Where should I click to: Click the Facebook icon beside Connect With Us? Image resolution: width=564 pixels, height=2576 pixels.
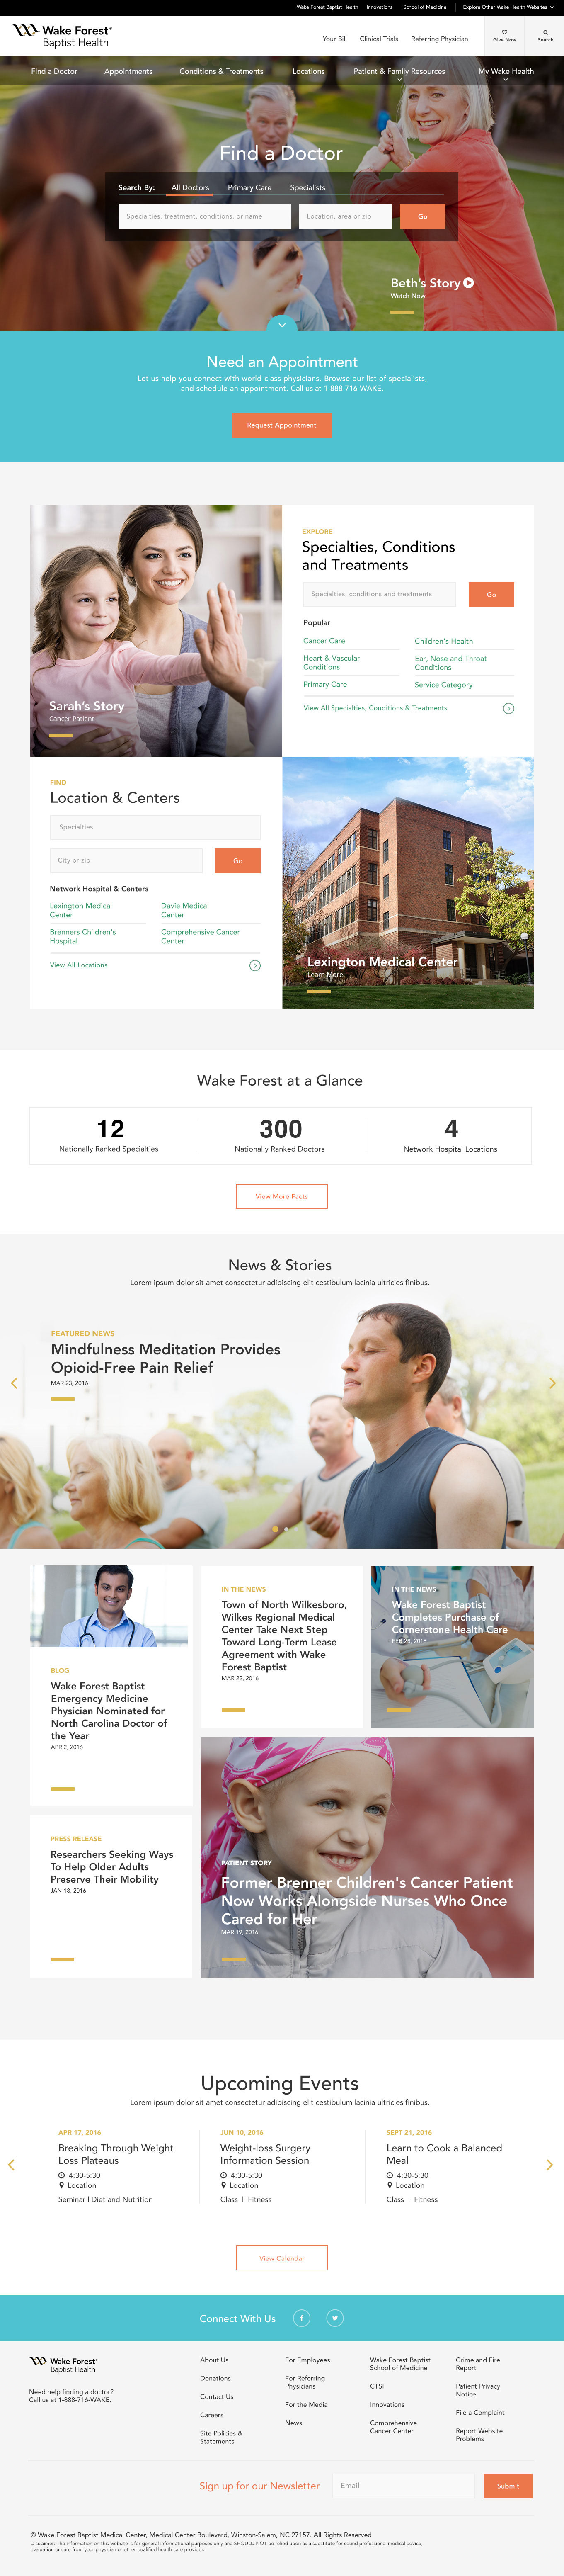click(301, 2318)
